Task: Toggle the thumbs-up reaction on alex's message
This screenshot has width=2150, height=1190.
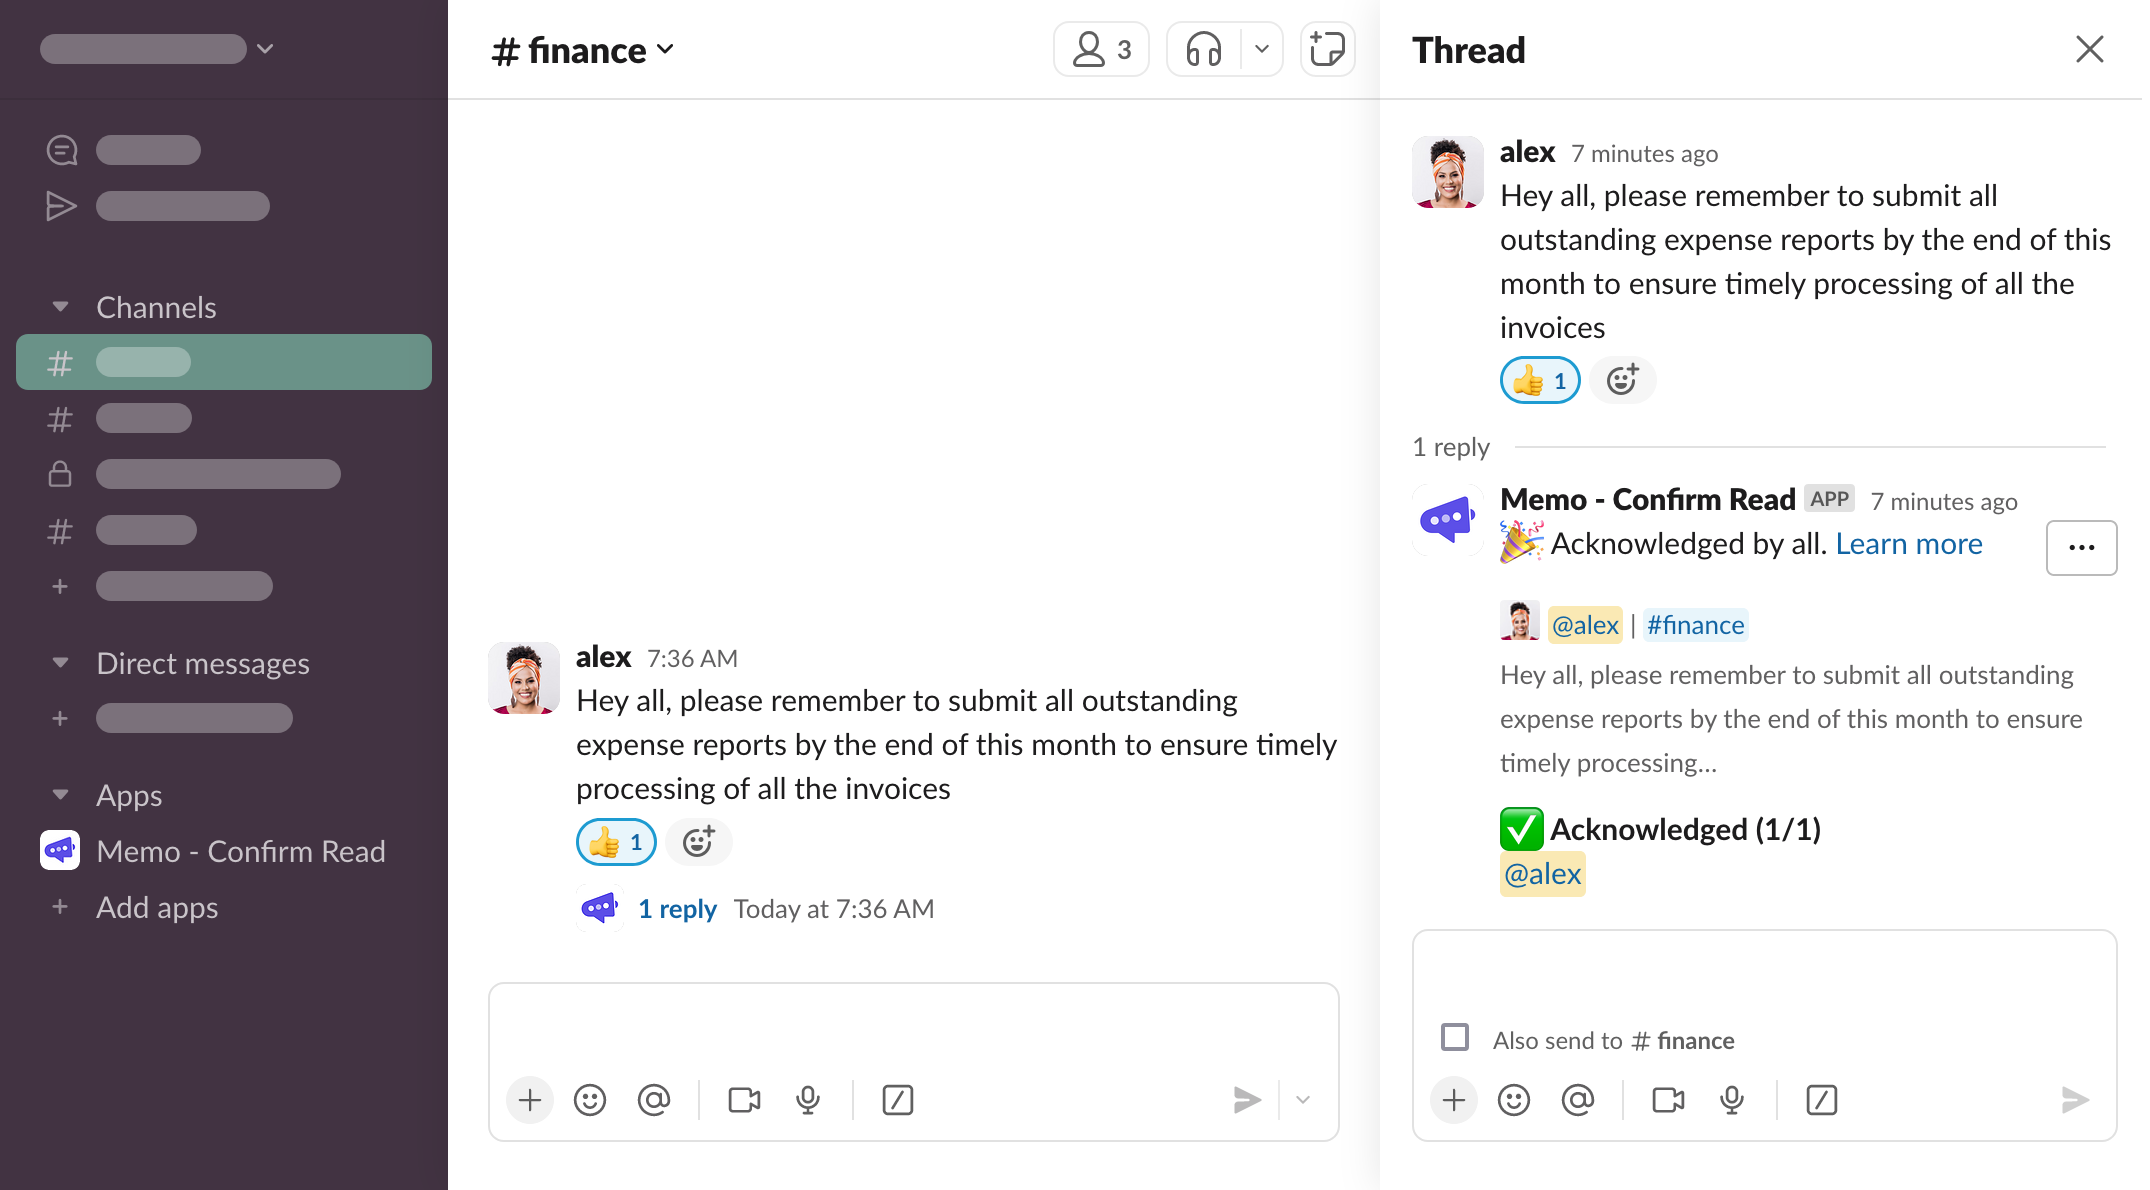Action: (615, 841)
